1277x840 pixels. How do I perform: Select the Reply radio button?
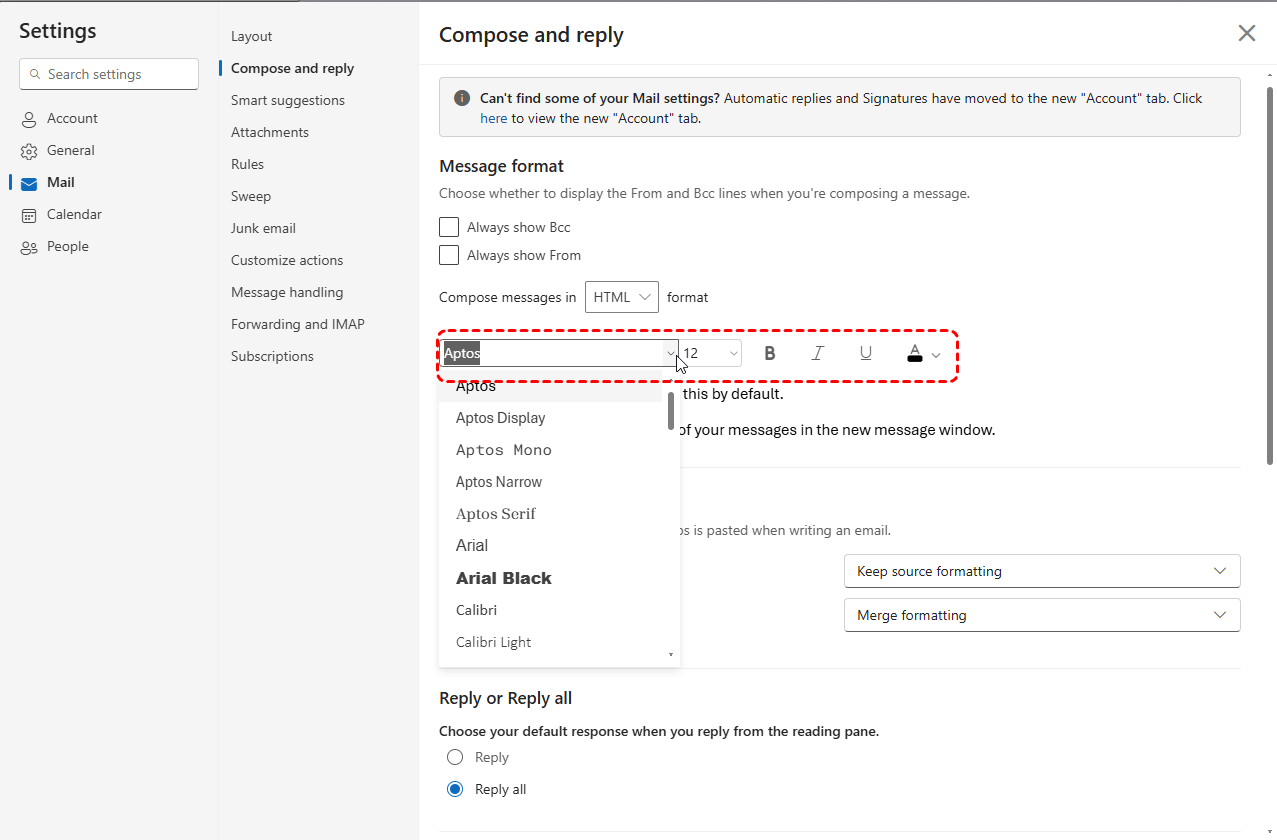click(455, 757)
